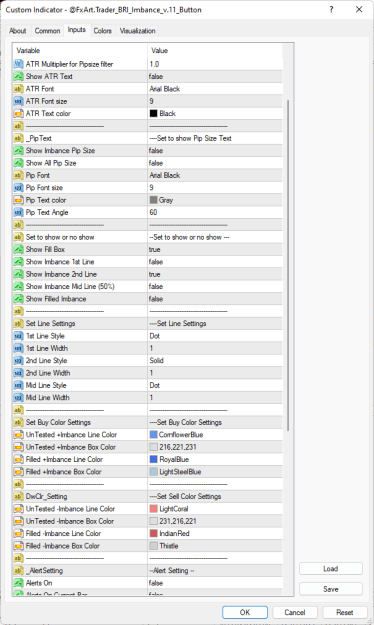This screenshot has height=625, width=374.
Task: Click the string icon beside ATR Font
Action: pyautogui.click(x=18, y=89)
